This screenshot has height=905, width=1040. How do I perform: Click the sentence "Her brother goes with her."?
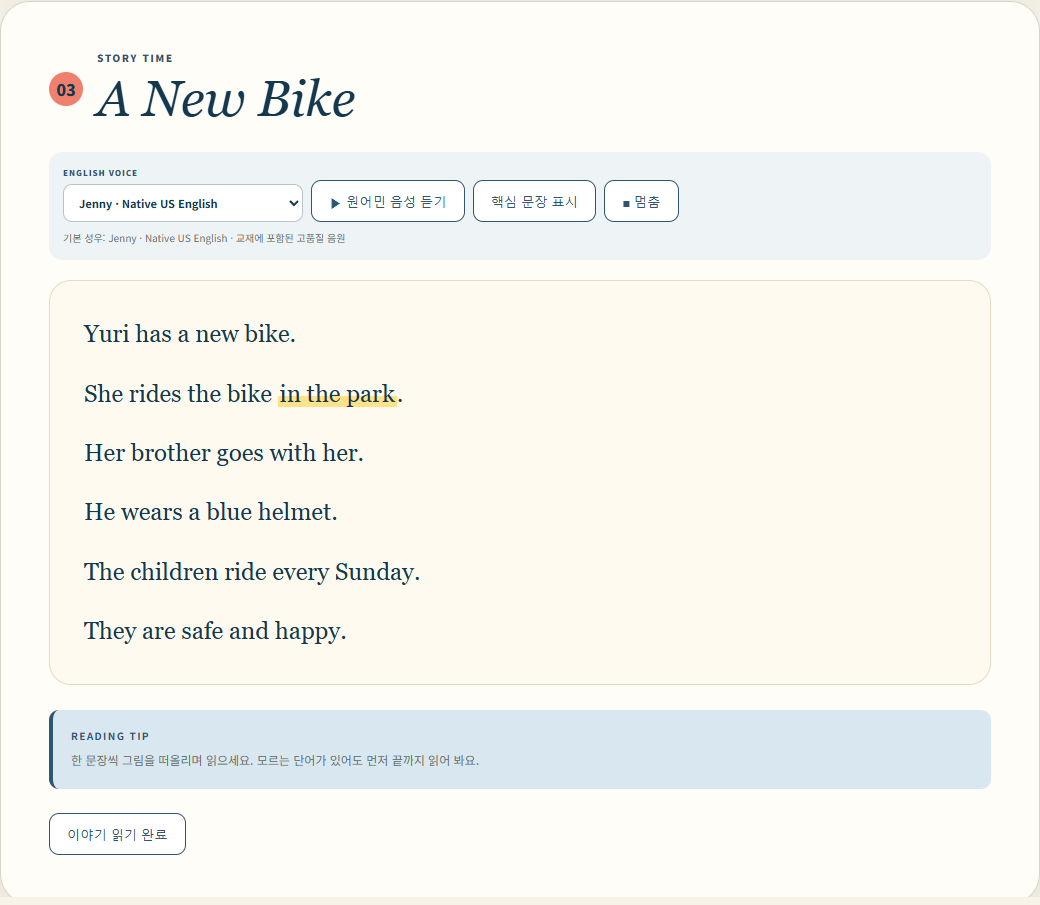point(224,453)
